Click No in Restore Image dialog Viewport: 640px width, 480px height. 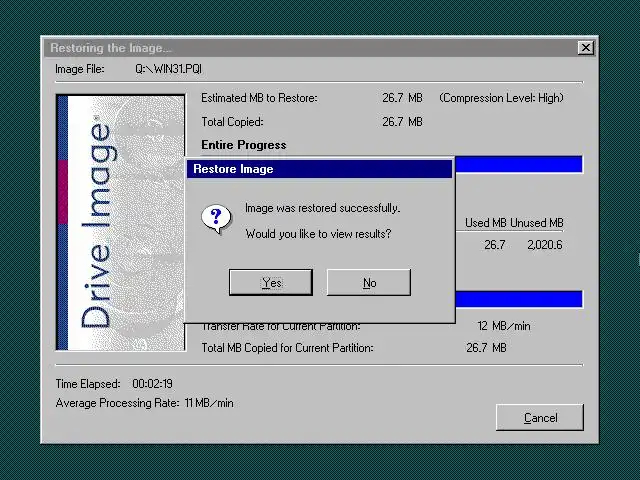click(x=369, y=282)
